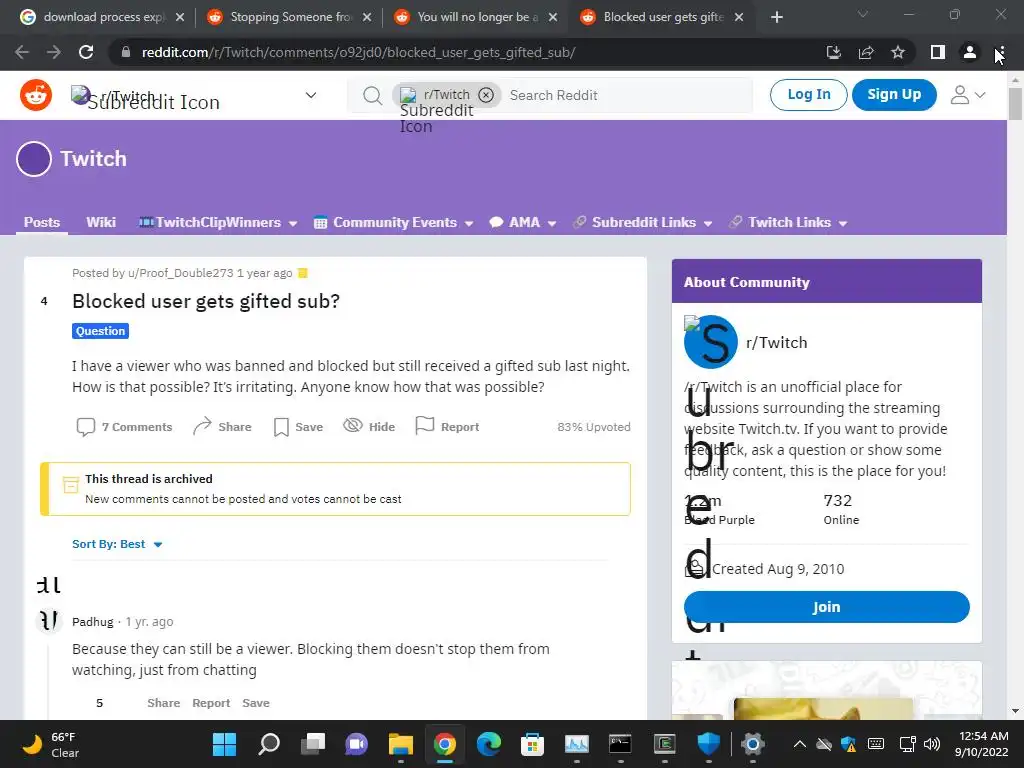Click Share under Padhug's comment

click(x=163, y=703)
